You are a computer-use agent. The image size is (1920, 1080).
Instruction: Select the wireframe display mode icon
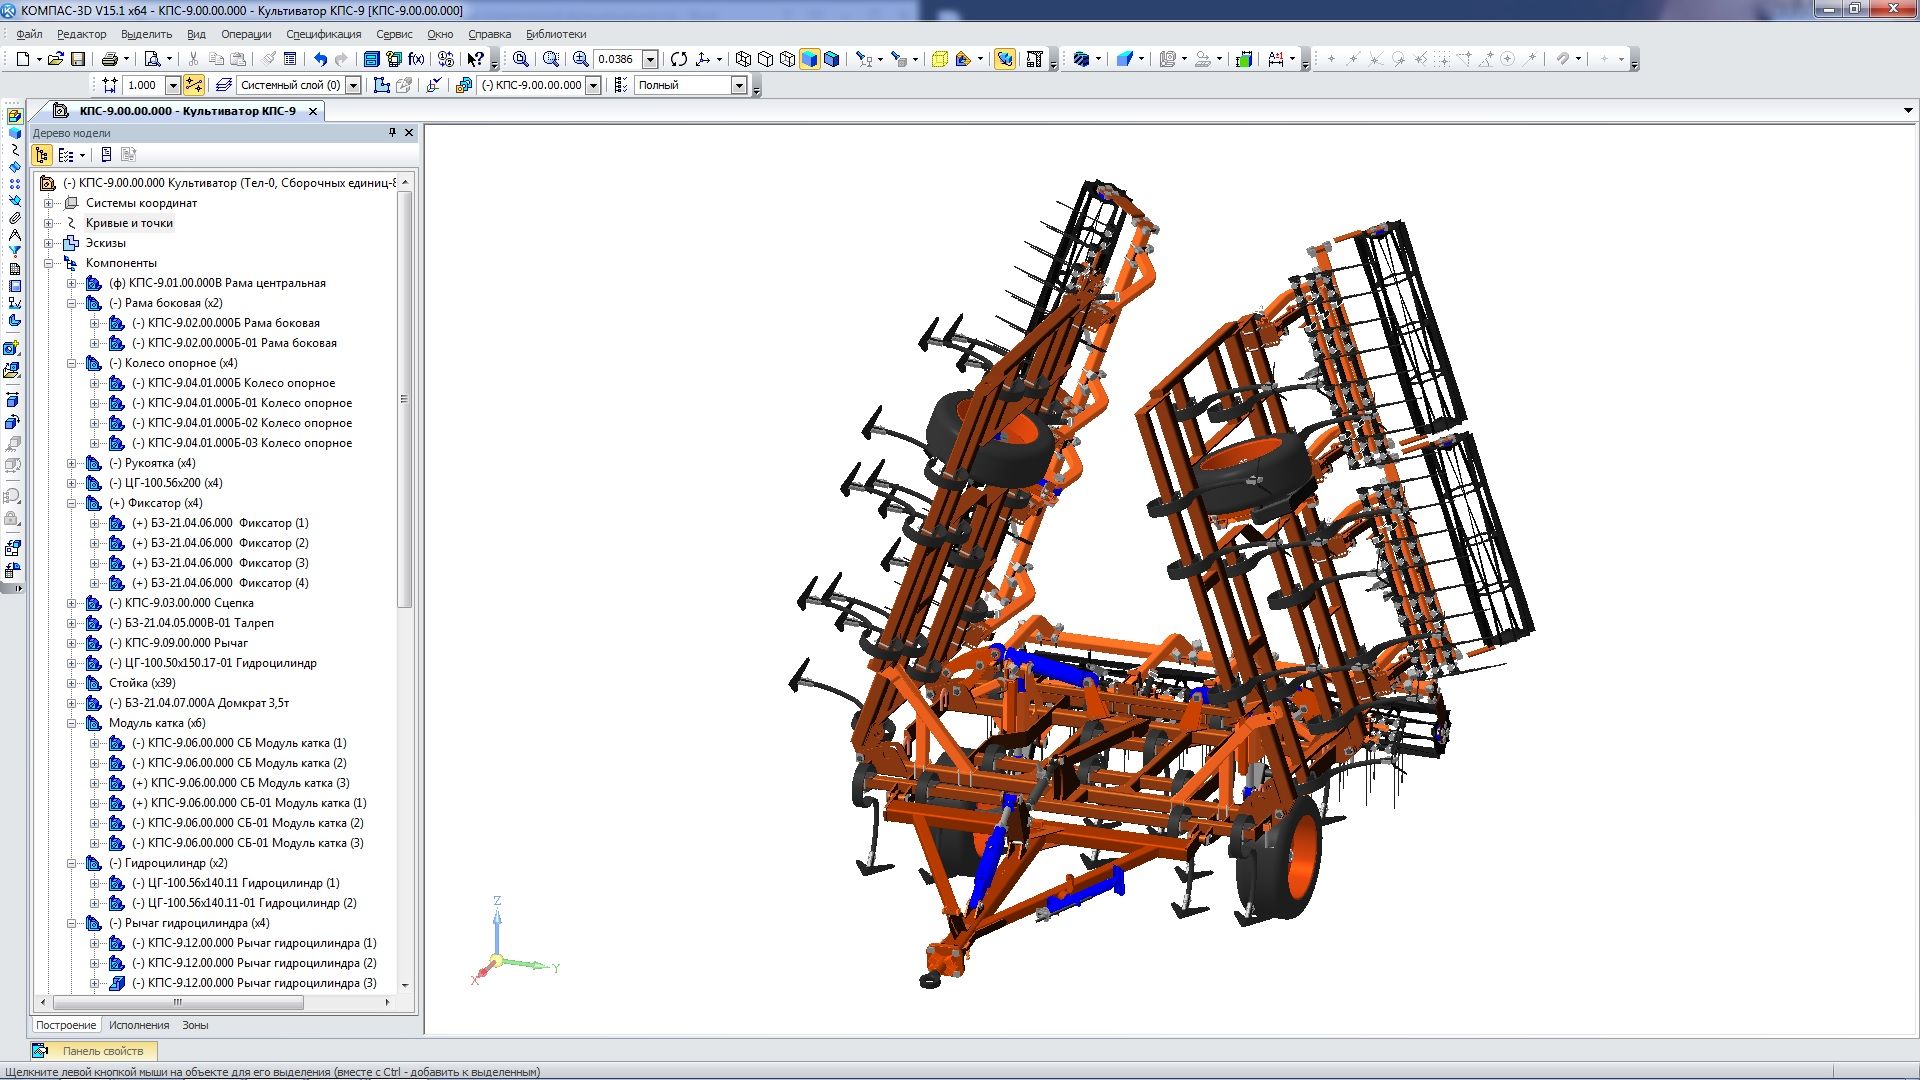[x=743, y=59]
